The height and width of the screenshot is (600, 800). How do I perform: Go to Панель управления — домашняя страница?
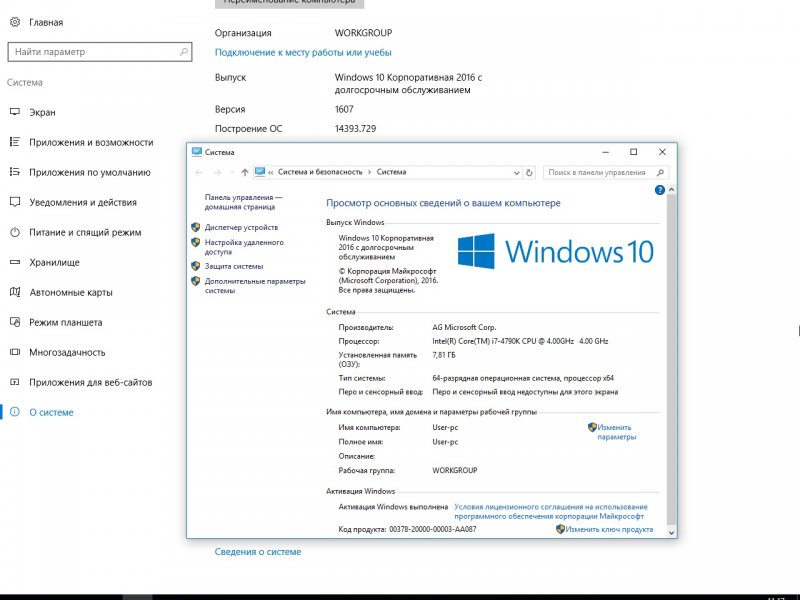tap(243, 202)
